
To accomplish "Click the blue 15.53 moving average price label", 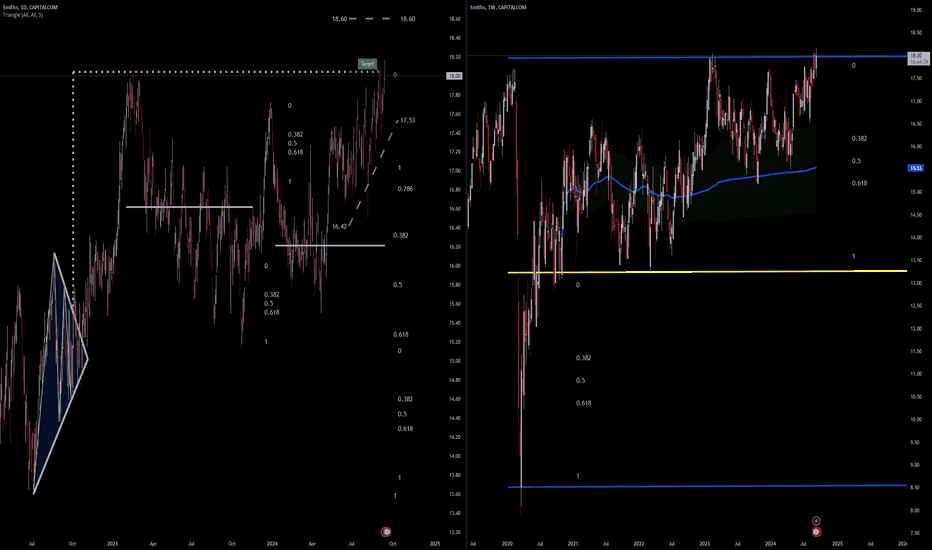I will [x=915, y=168].
